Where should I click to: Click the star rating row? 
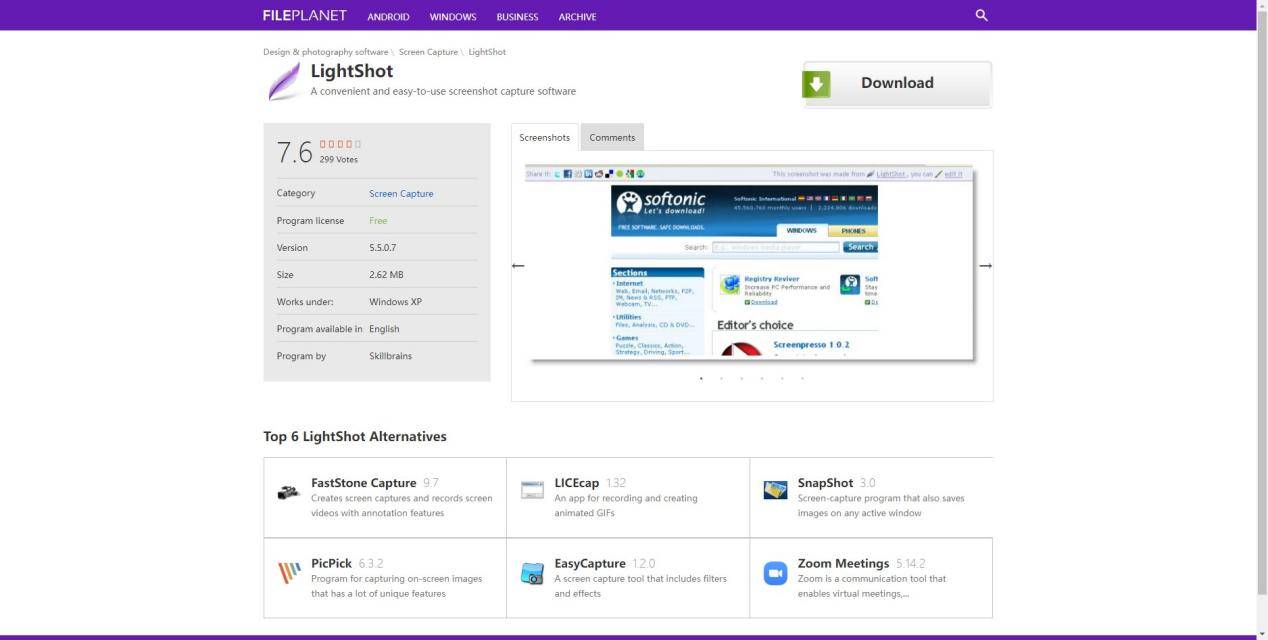pos(340,144)
